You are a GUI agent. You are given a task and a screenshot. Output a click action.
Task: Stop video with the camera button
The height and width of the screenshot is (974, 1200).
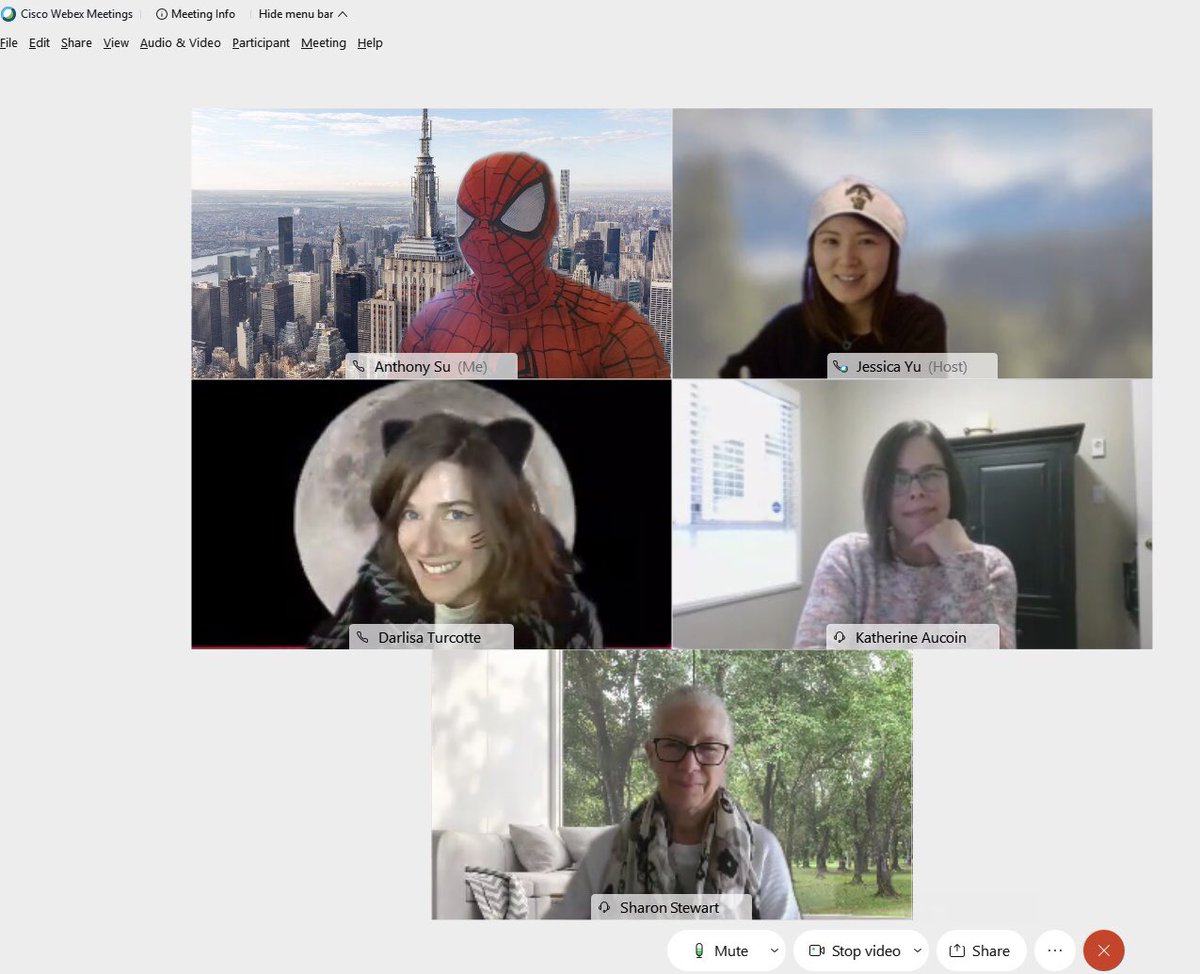[853, 950]
